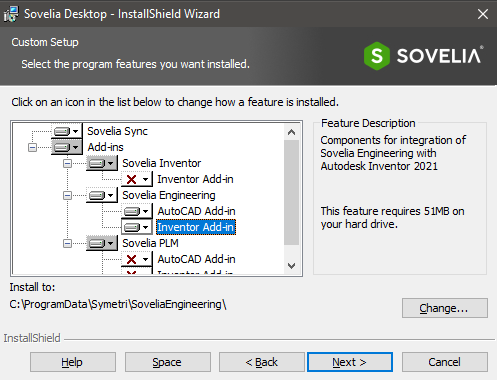Cancel the installation
Image resolution: width=497 pixels, height=380 pixels.
[x=445, y=362]
